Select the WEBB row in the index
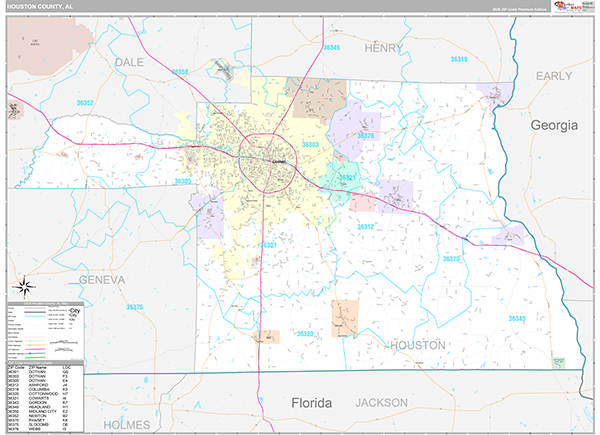The image size is (600, 435). coord(45,429)
